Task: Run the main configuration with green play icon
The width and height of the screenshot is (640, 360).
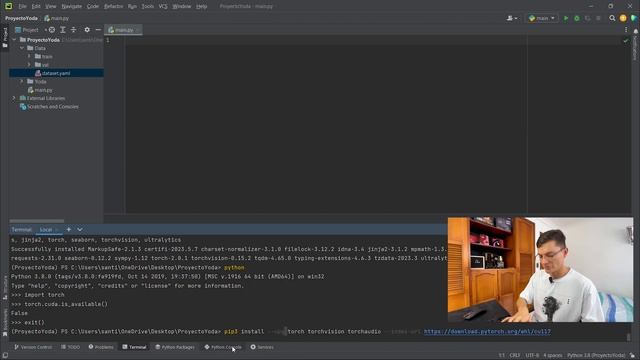Action: (x=566, y=18)
